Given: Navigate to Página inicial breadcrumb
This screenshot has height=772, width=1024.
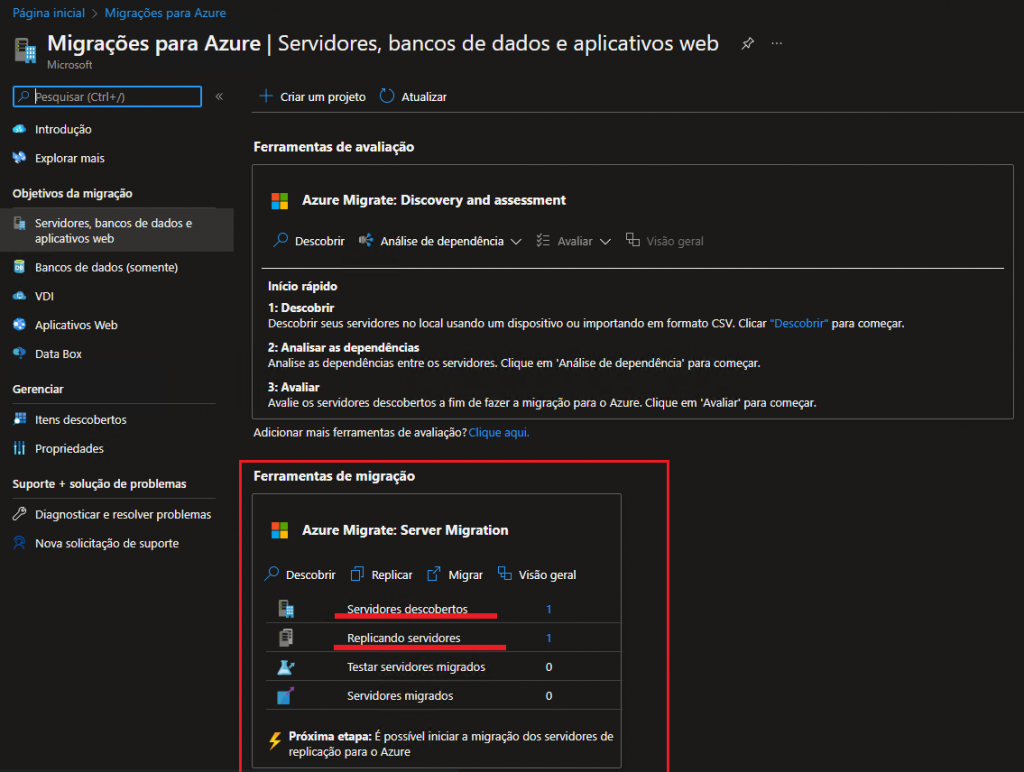Looking at the screenshot, I should pyautogui.click(x=48, y=13).
